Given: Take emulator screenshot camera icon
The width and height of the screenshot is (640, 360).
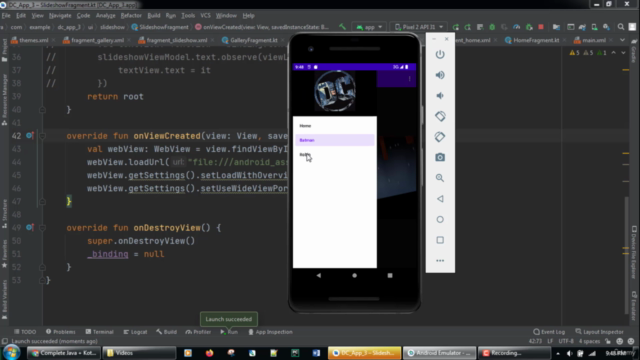Looking at the screenshot, I should [x=440, y=157].
